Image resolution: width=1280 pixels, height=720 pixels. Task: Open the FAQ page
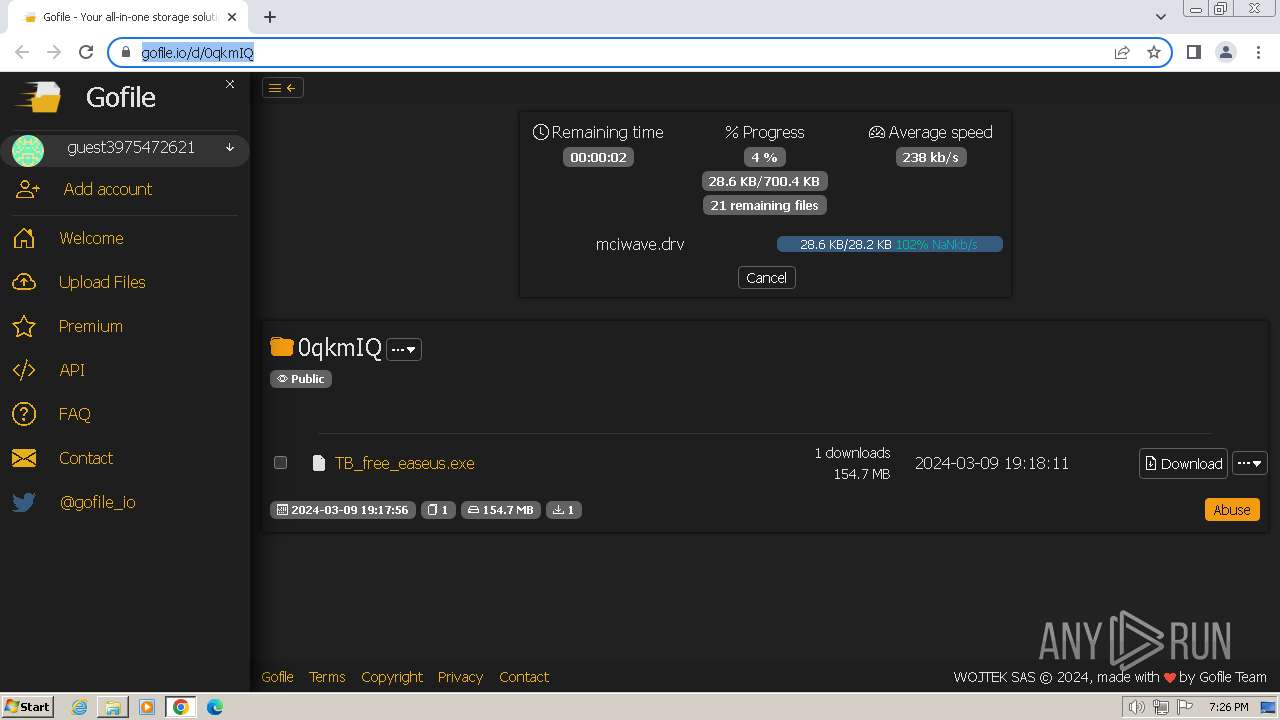(75, 414)
